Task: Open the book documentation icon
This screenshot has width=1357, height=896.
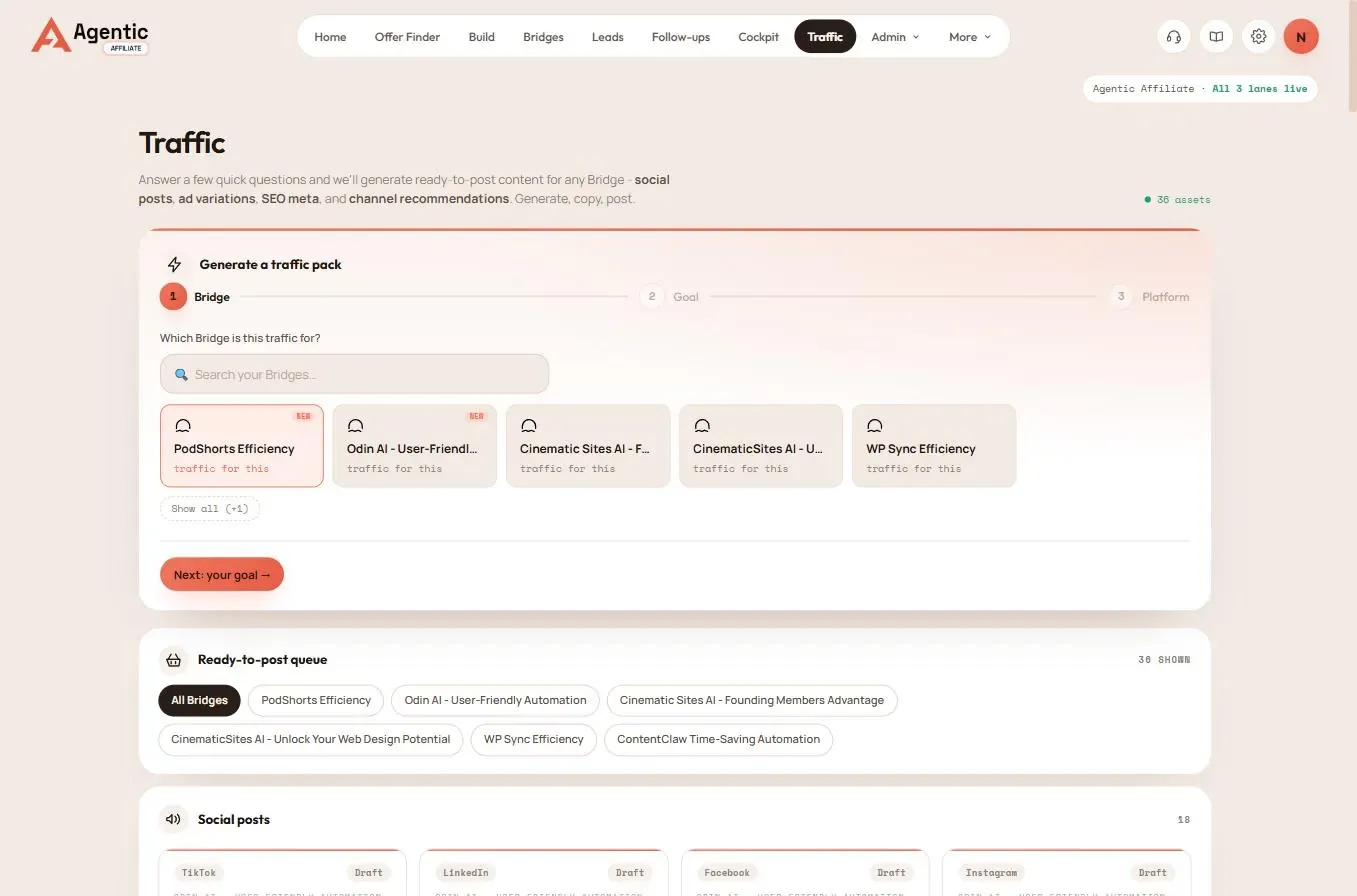Action: [1216, 37]
